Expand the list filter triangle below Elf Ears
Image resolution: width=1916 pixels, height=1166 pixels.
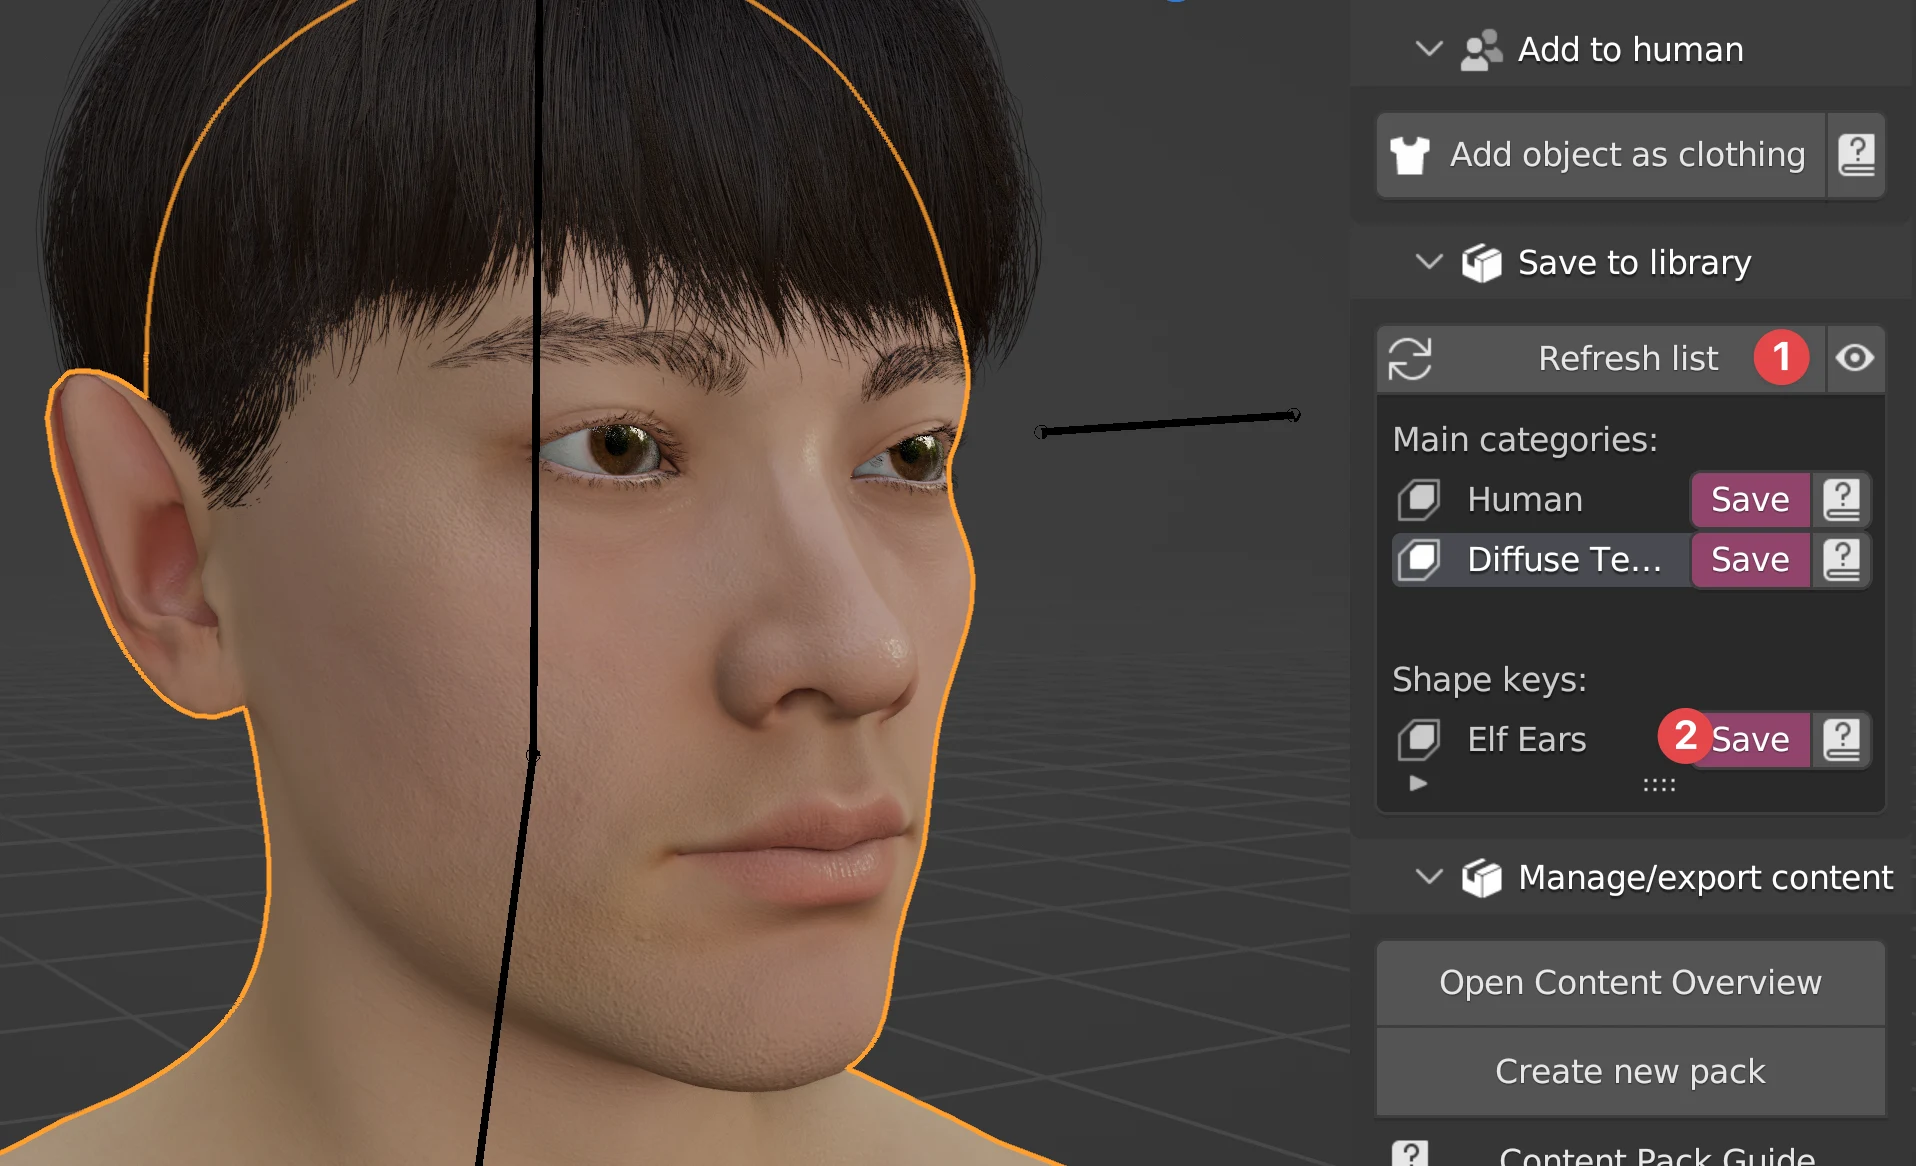pos(1418,783)
